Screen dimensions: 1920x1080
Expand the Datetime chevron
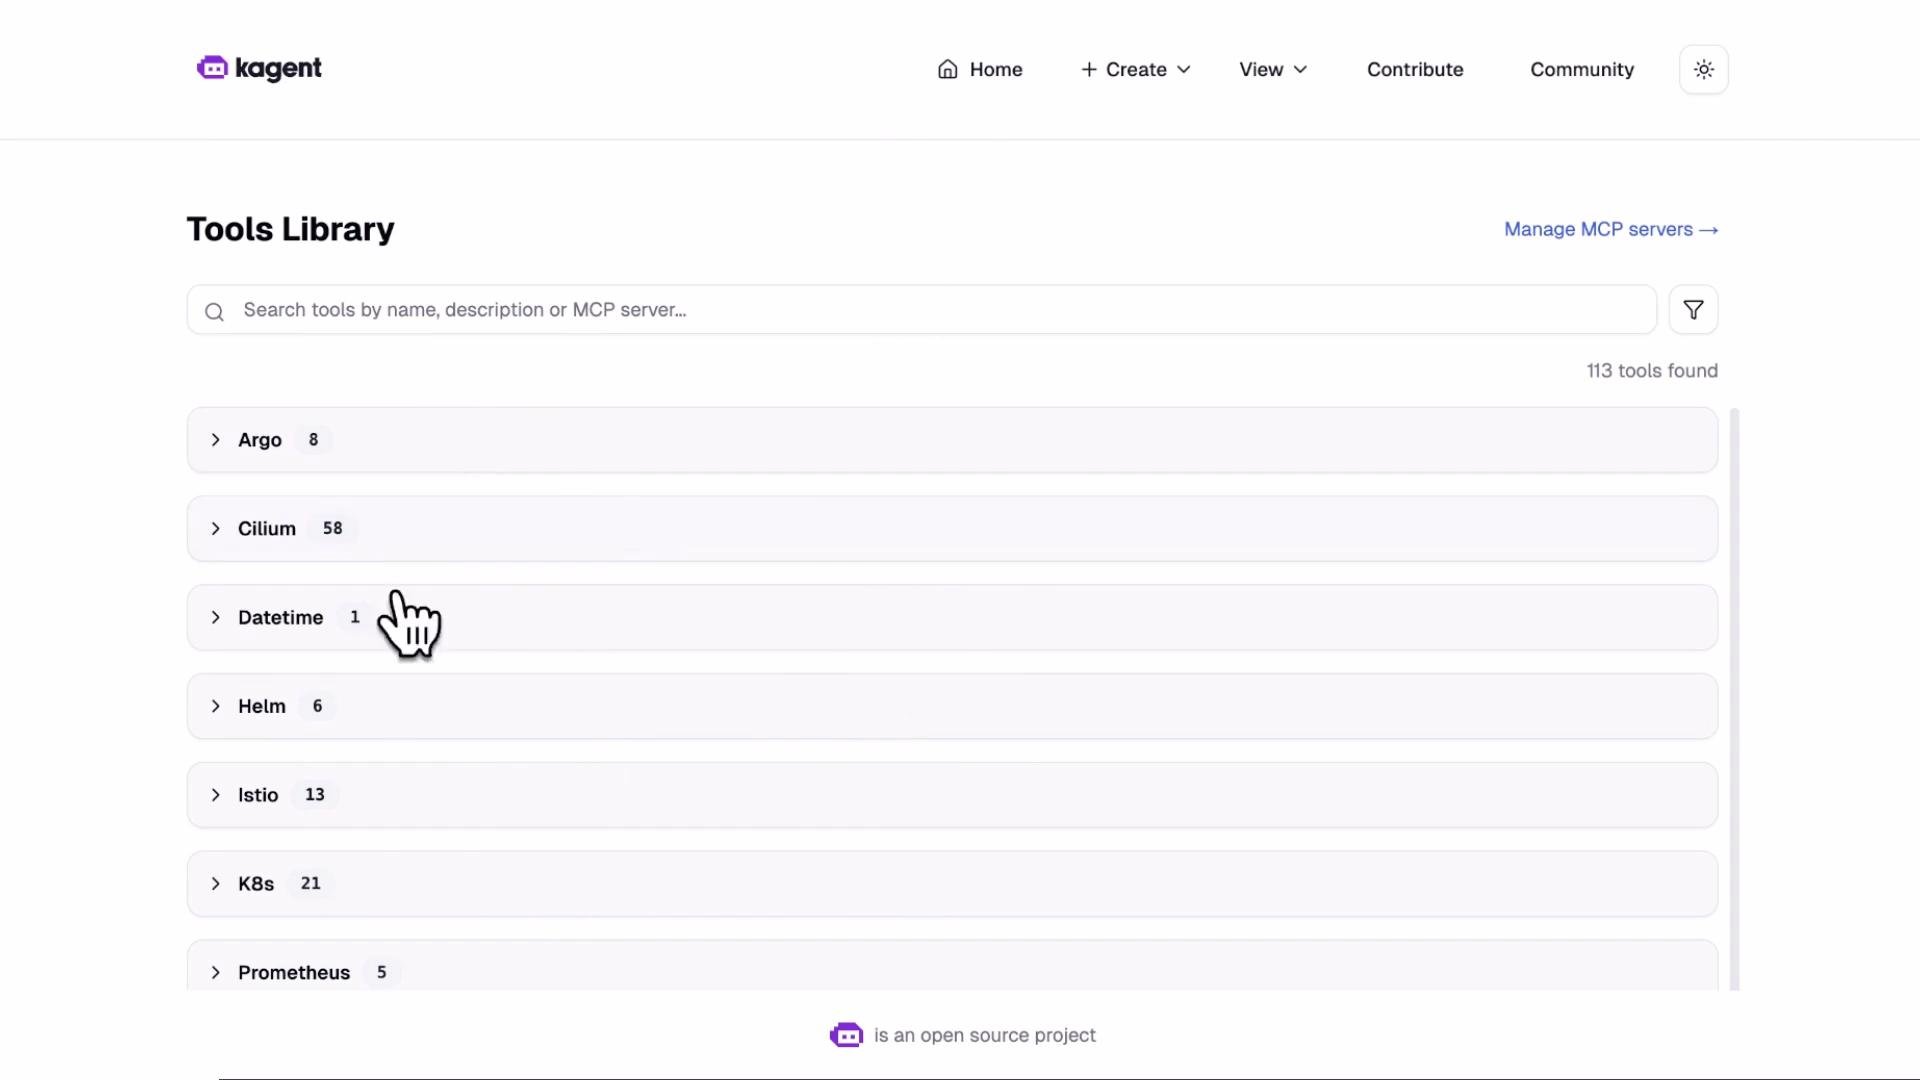coord(215,617)
